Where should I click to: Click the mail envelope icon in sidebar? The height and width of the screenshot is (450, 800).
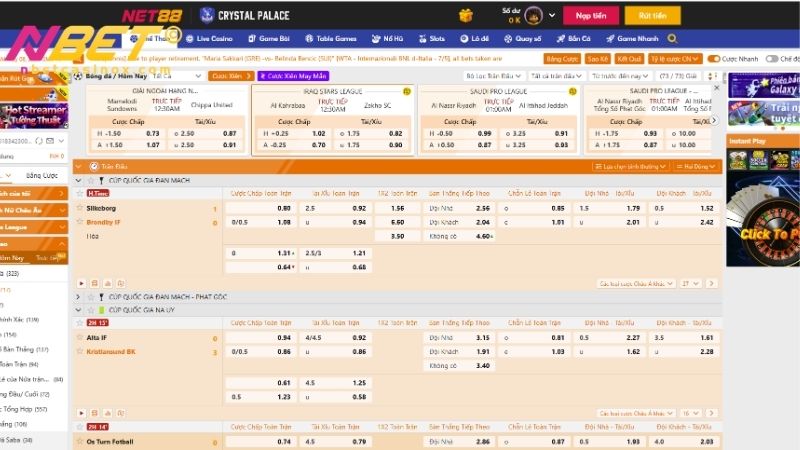click(49, 141)
